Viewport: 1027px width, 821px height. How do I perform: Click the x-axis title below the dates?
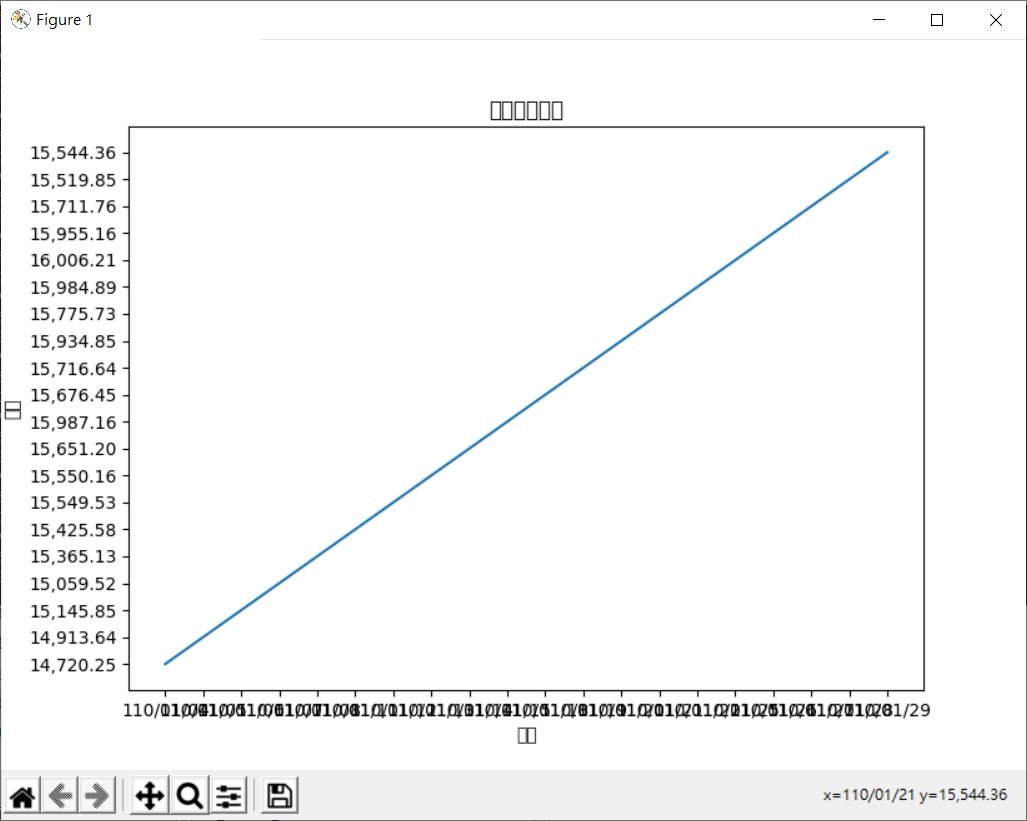527,735
